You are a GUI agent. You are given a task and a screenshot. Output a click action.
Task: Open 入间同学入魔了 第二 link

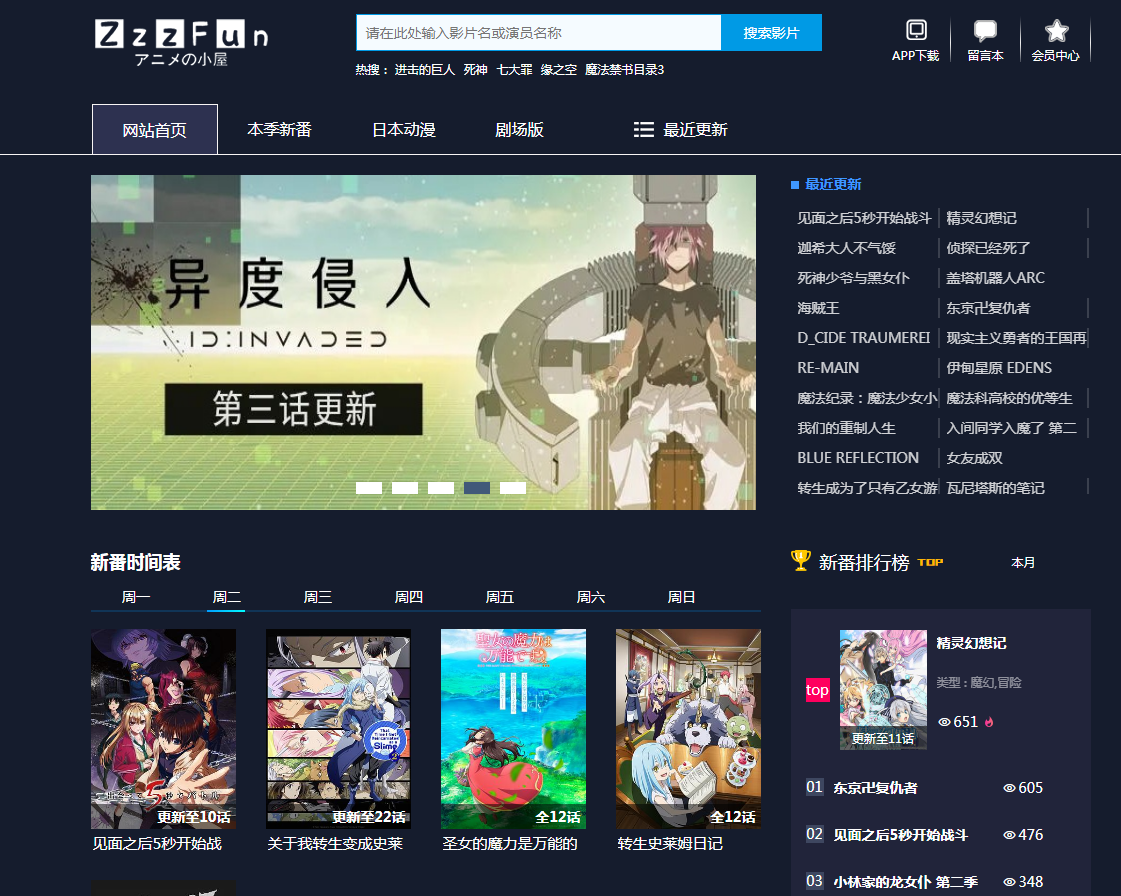click(1011, 428)
